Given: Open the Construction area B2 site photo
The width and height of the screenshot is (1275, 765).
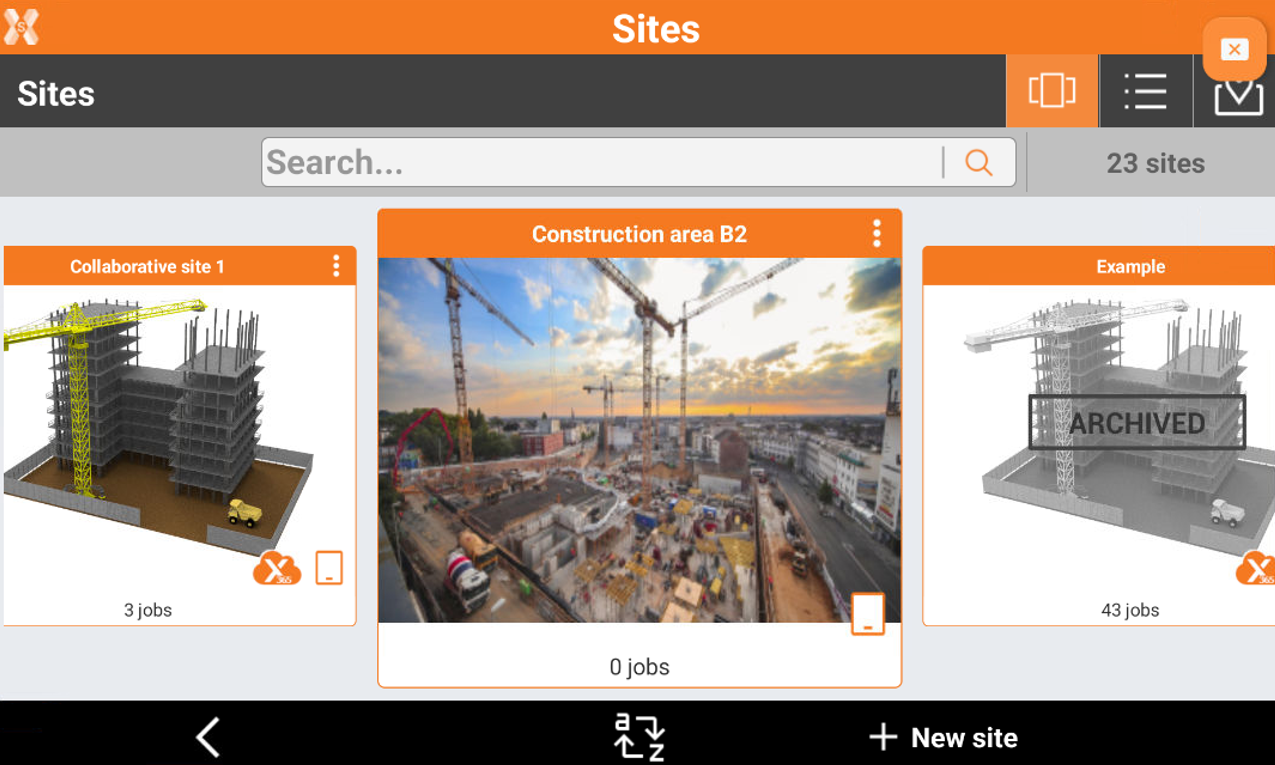Looking at the screenshot, I should pyautogui.click(x=639, y=440).
